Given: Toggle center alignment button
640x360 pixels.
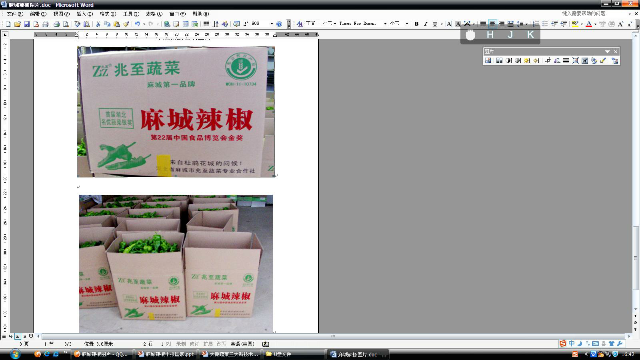Looking at the screenshot, I should [493, 24].
